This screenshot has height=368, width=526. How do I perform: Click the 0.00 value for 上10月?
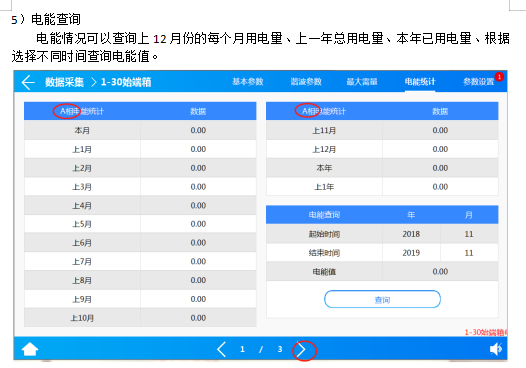tap(198, 318)
